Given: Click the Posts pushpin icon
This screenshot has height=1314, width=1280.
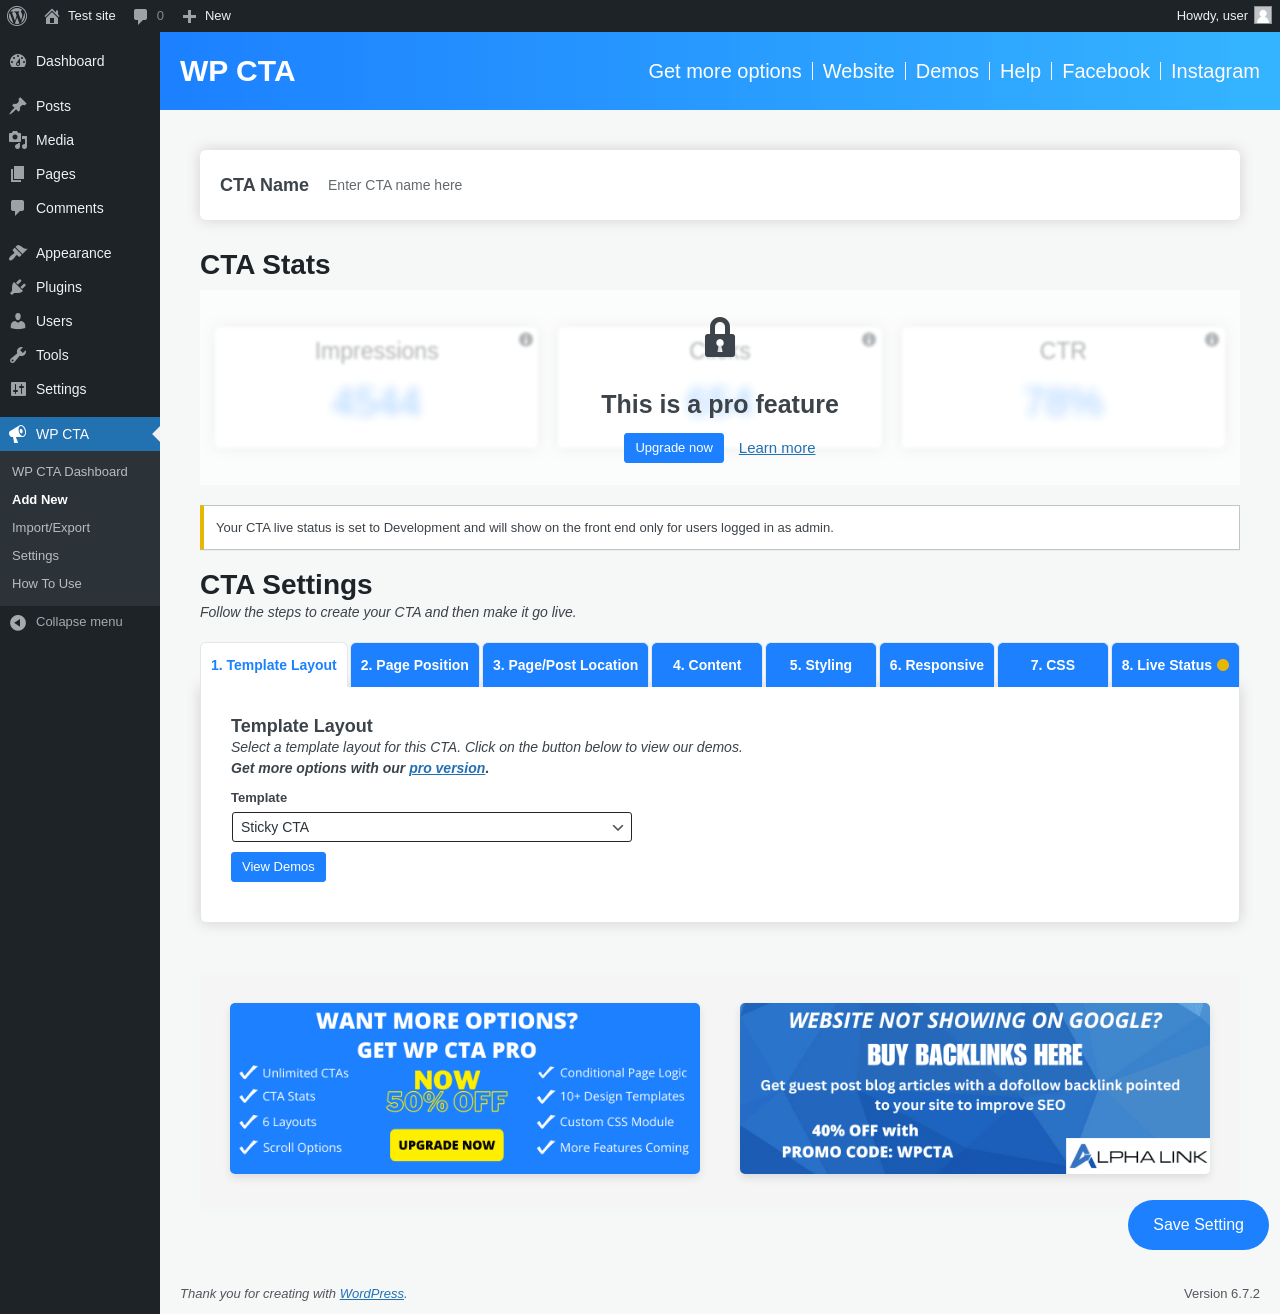Looking at the screenshot, I should point(18,106).
